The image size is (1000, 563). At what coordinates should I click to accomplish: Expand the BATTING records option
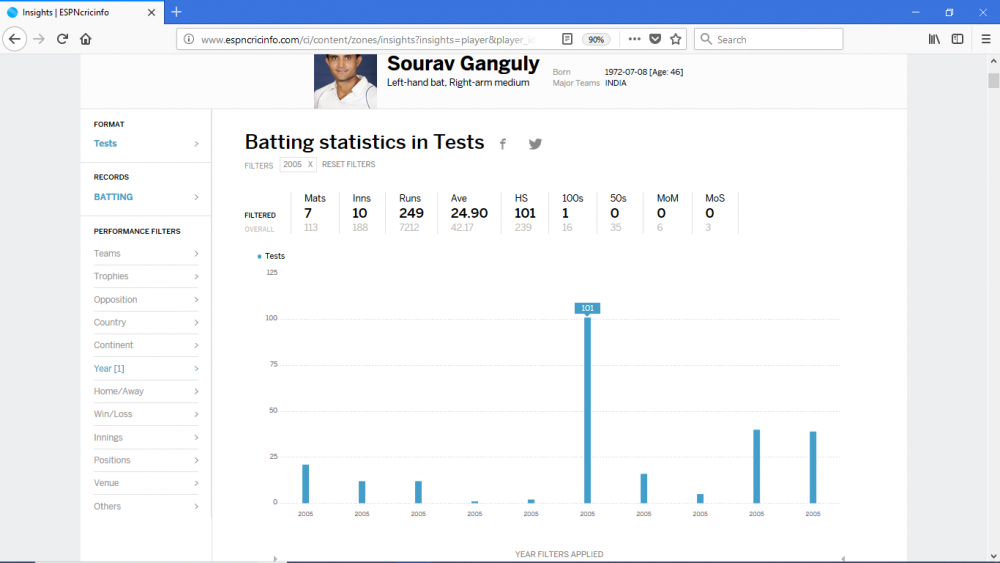tap(146, 197)
